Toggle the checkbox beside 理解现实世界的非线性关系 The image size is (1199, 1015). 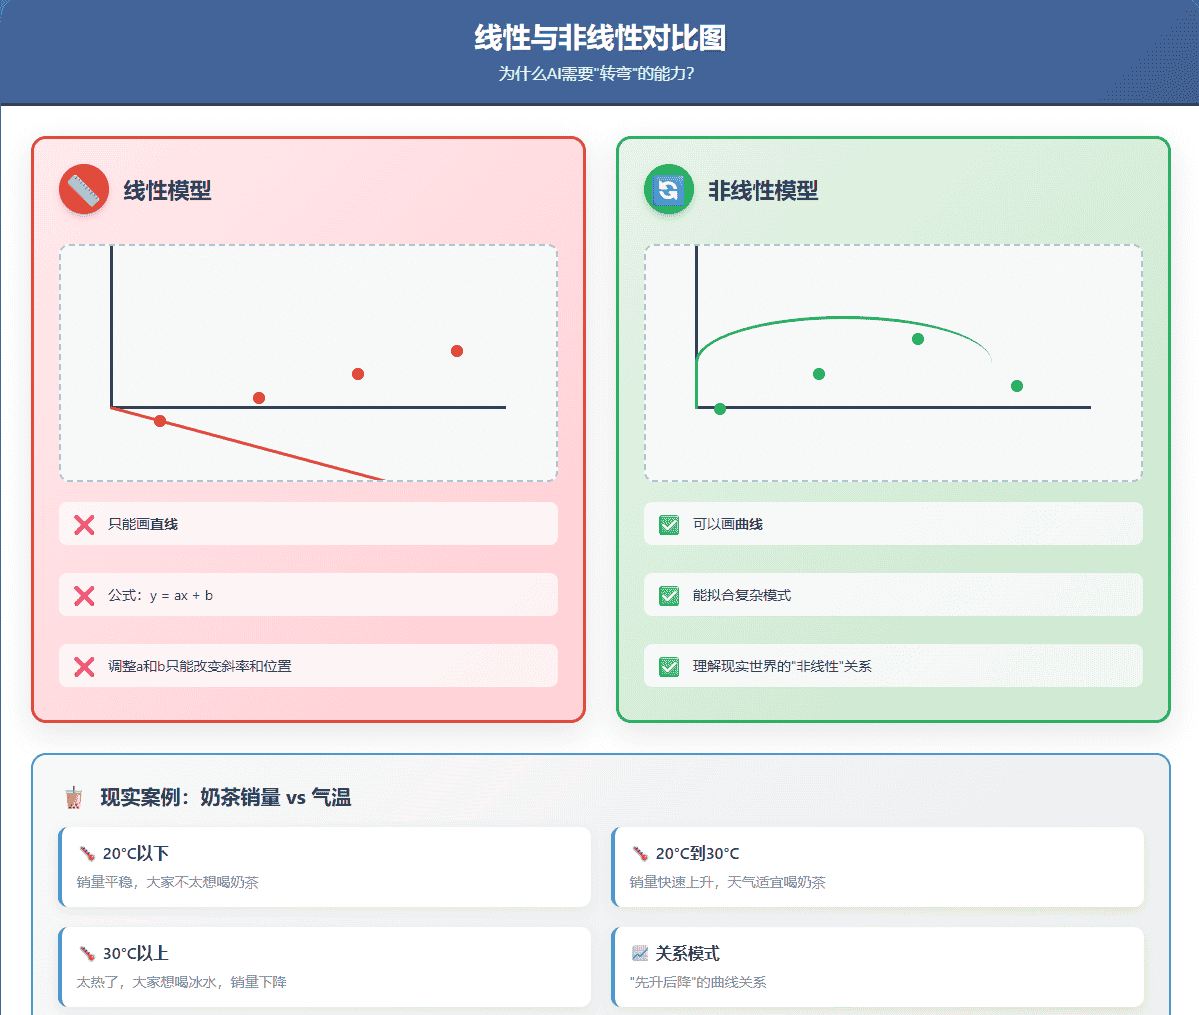(668, 666)
